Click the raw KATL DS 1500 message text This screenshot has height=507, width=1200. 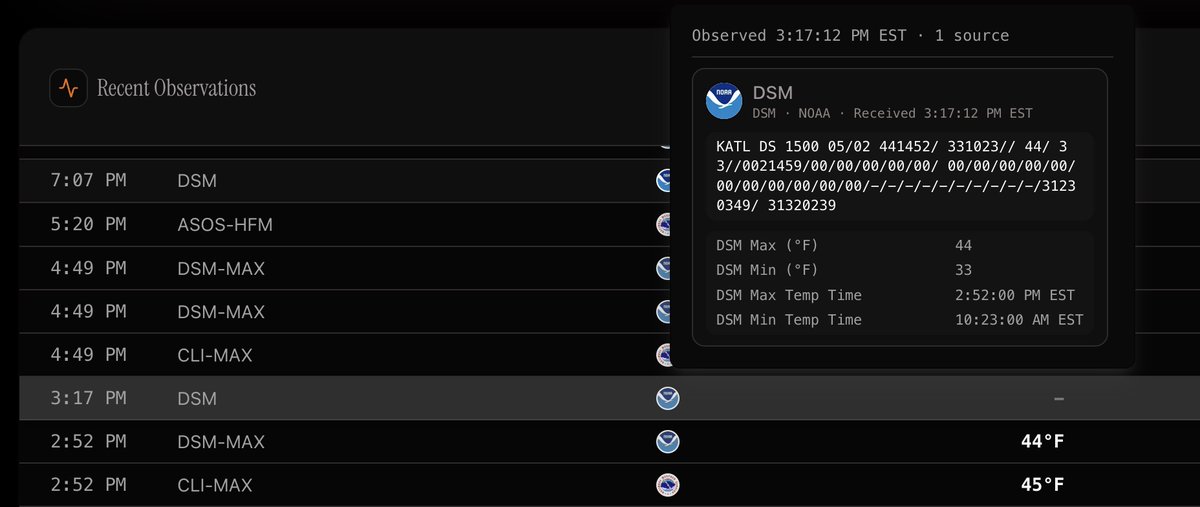coord(896,175)
